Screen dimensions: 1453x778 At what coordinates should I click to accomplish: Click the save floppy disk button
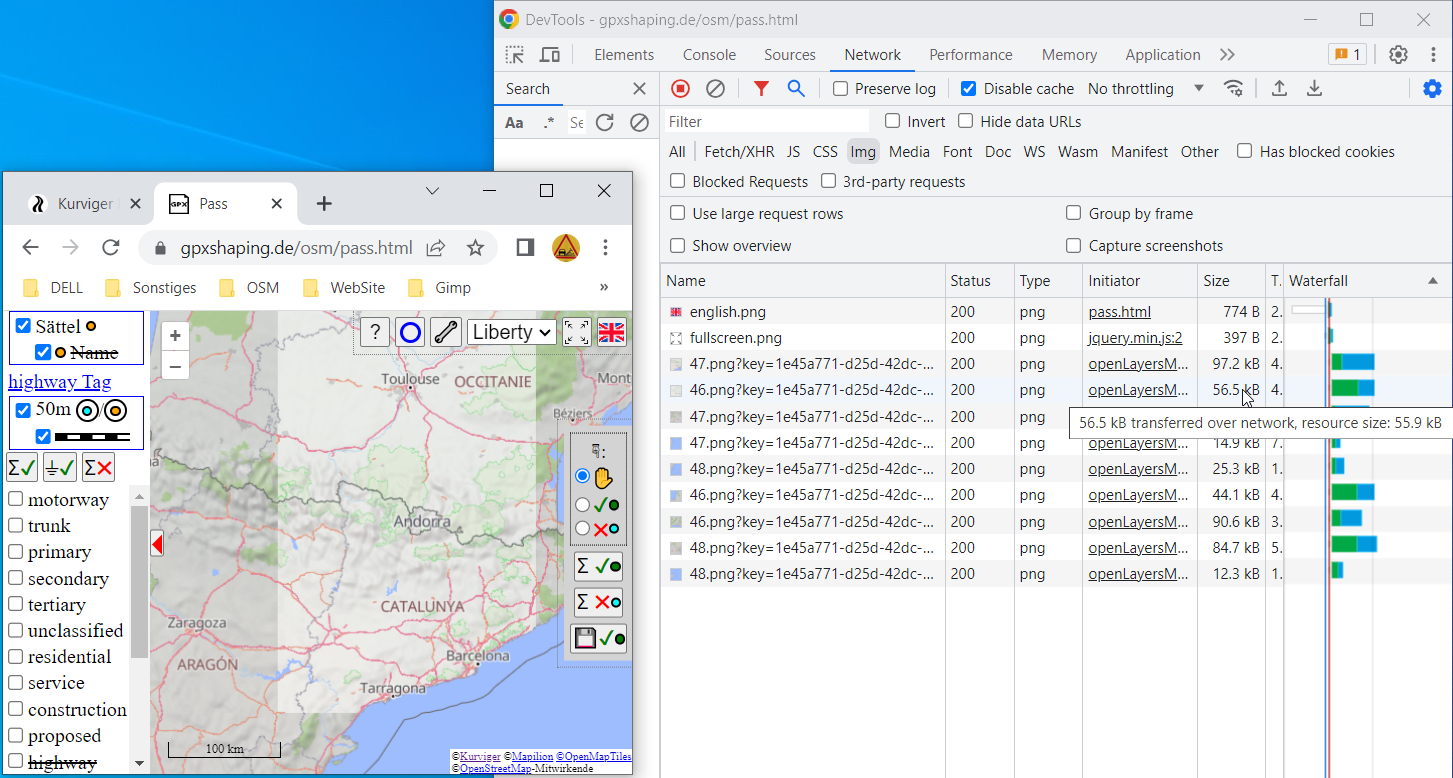point(598,639)
